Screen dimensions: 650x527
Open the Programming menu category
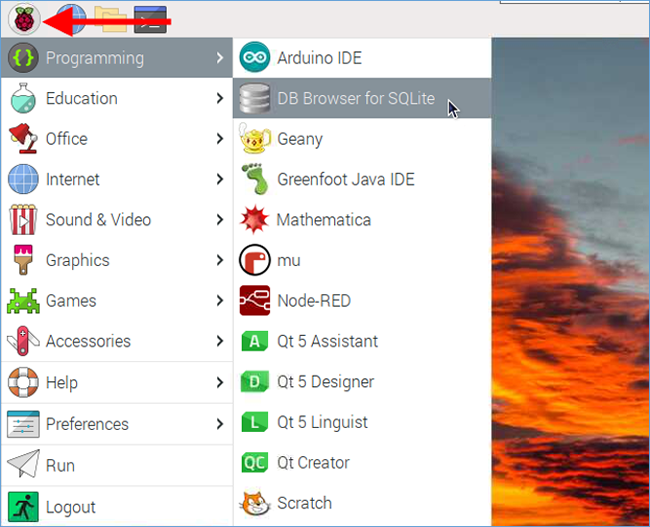click(x=116, y=58)
